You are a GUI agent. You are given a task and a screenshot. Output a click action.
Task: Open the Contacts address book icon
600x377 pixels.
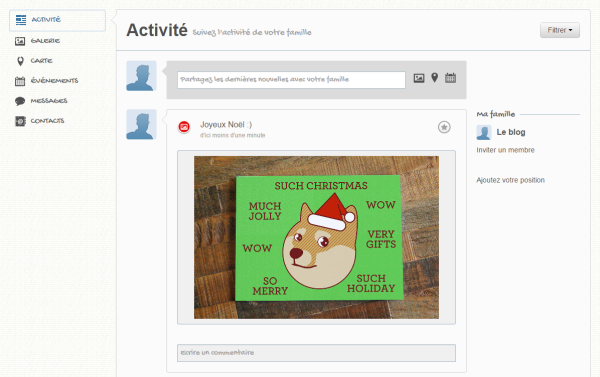(20, 121)
